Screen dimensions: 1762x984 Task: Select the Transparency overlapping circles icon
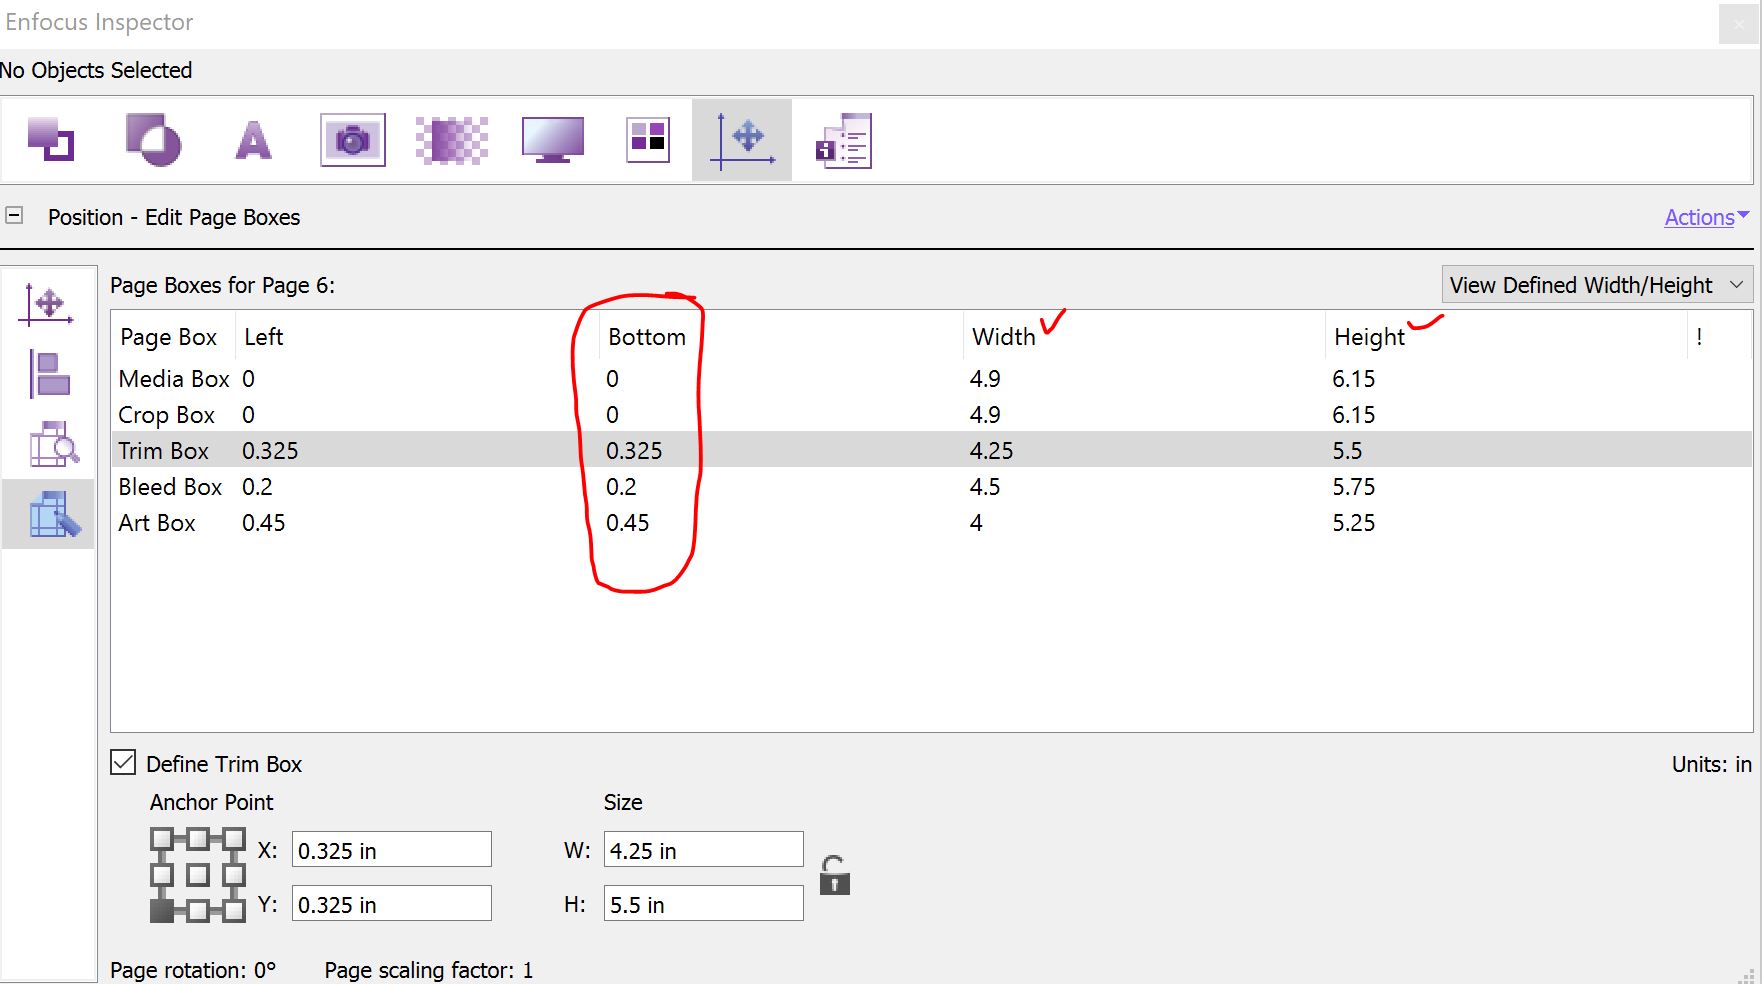[153, 140]
